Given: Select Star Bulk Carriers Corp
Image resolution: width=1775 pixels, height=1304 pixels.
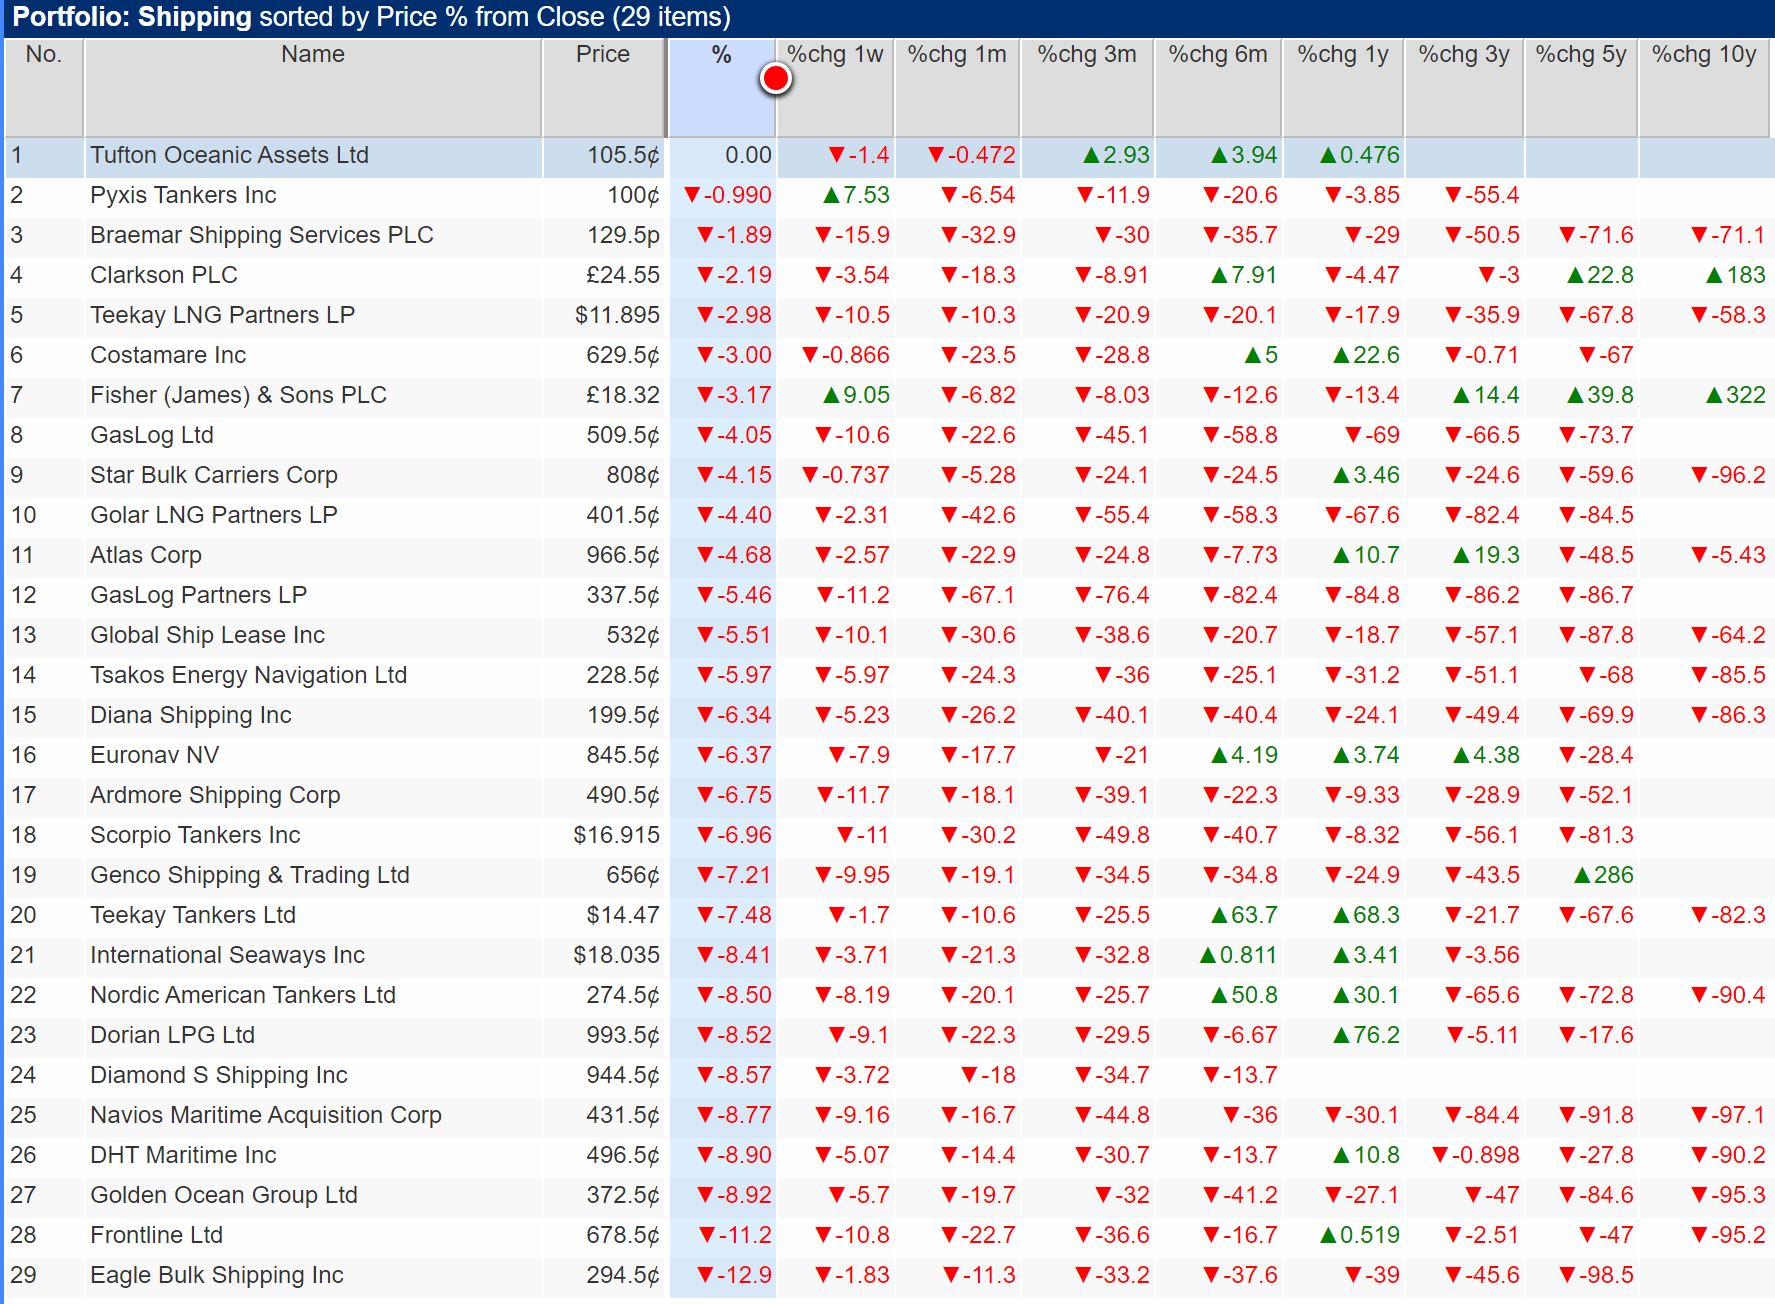Looking at the screenshot, I should click(x=214, y=475).
